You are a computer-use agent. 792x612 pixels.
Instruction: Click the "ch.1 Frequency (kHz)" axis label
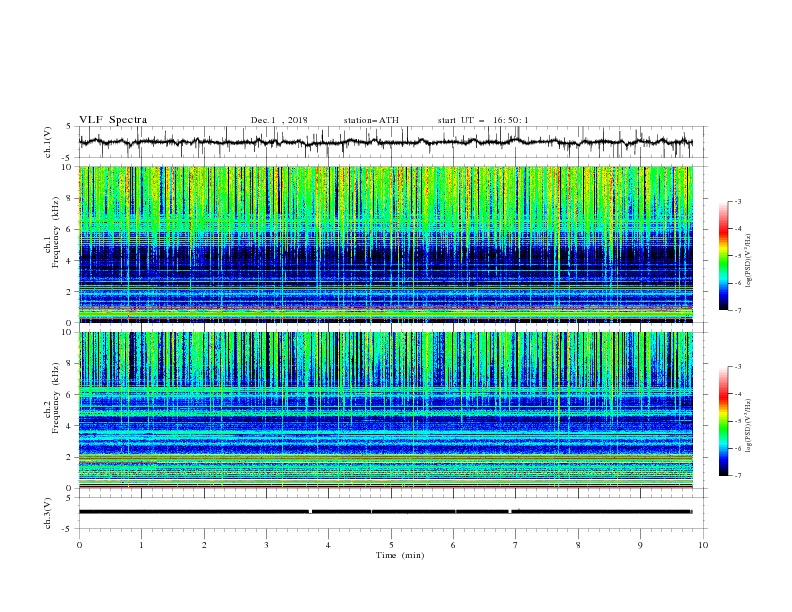52,232
